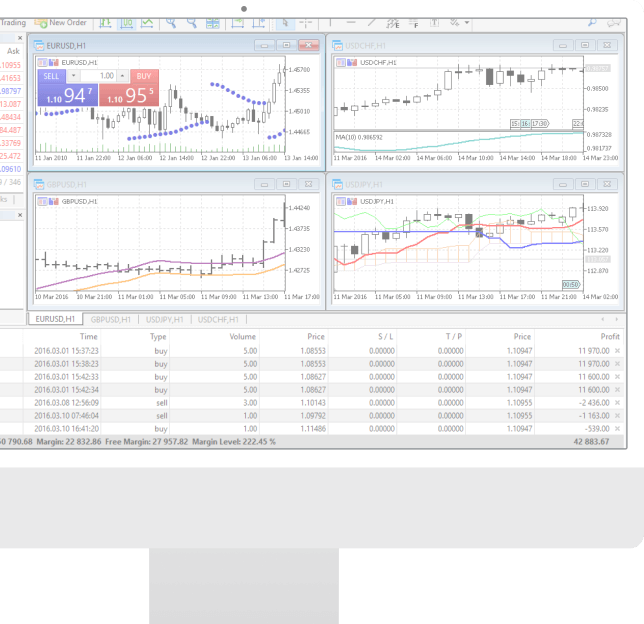The height and width of the screenshot is (624, 644).
Task: Click the Ask column header in Market Watch
Action: (x=13, y=51)
